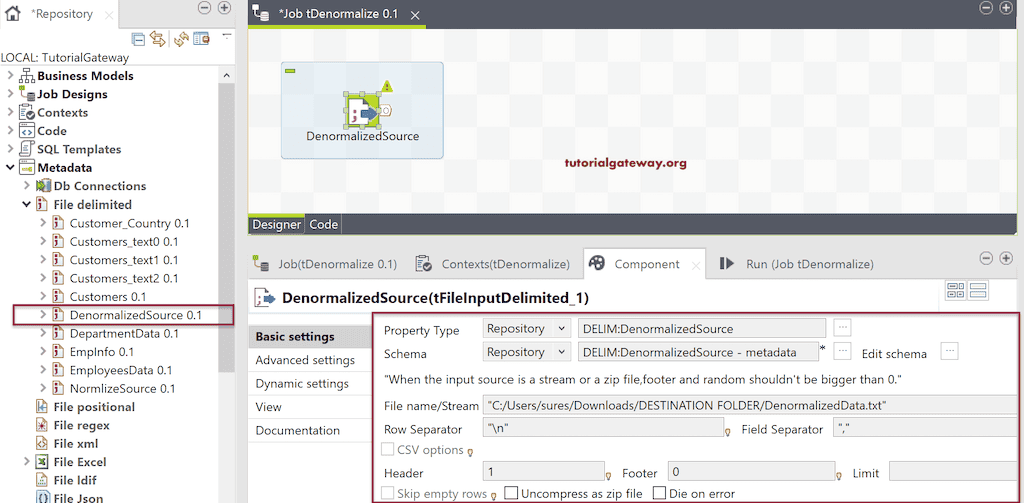Click the filter repository icon
The width and height of the screenshot is (1024, 503).
201,39
